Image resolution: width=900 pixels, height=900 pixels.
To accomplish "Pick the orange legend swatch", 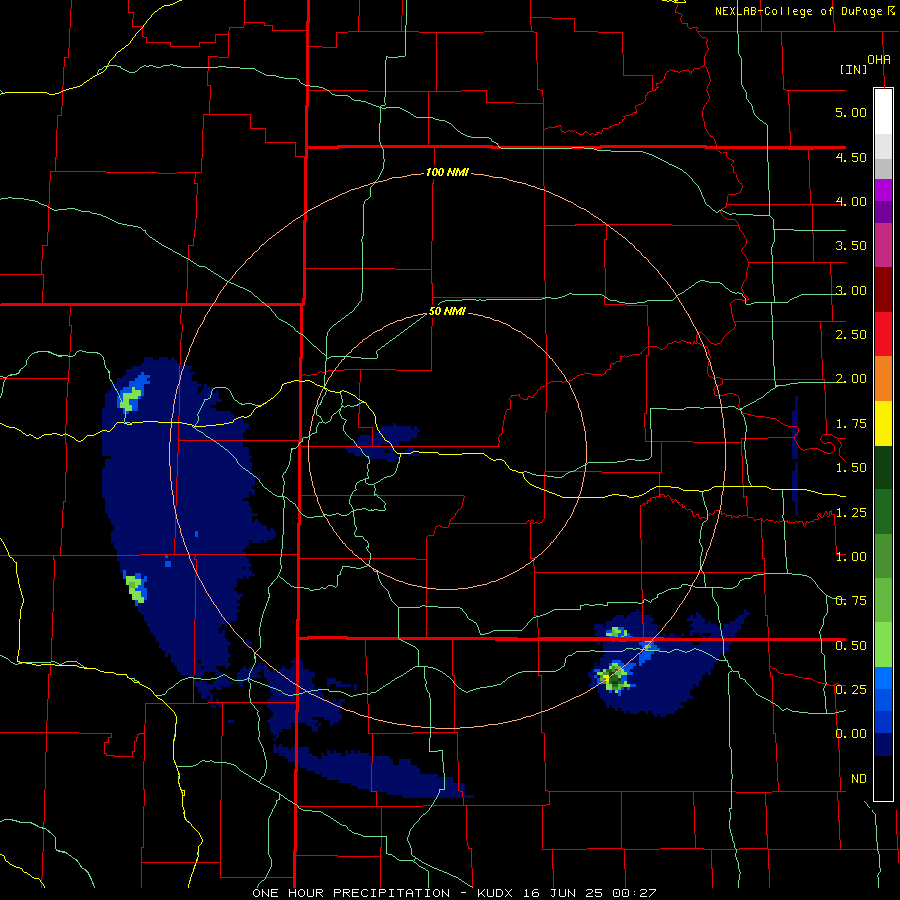I will click(883, 378).
